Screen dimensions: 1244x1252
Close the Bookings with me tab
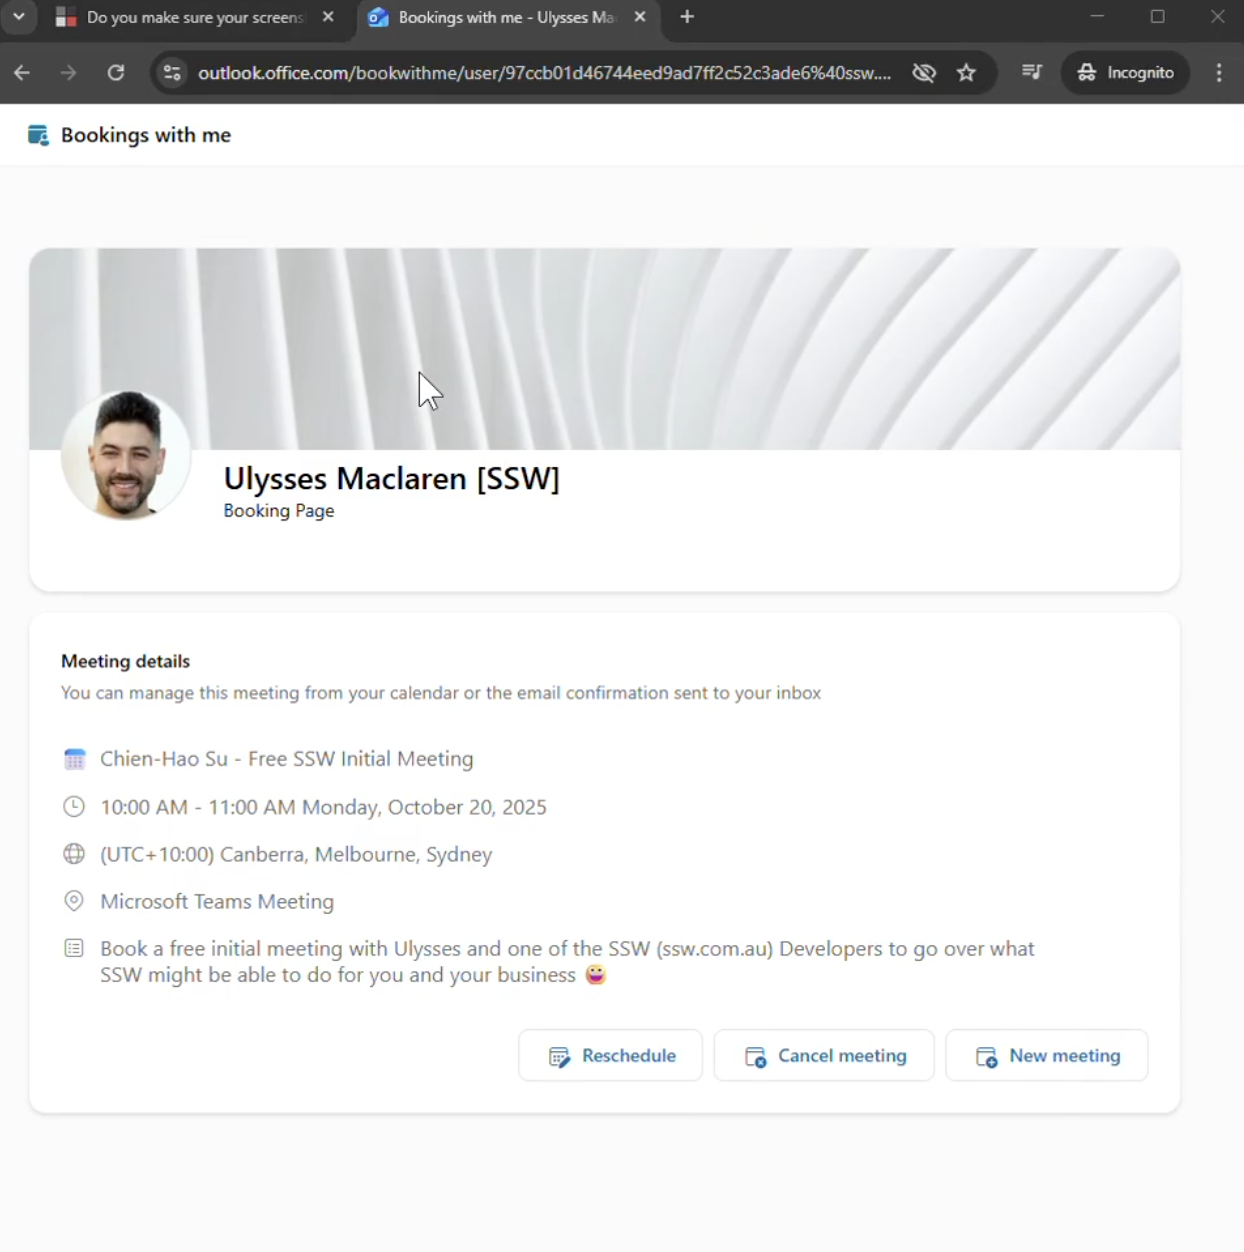point(640,17)
